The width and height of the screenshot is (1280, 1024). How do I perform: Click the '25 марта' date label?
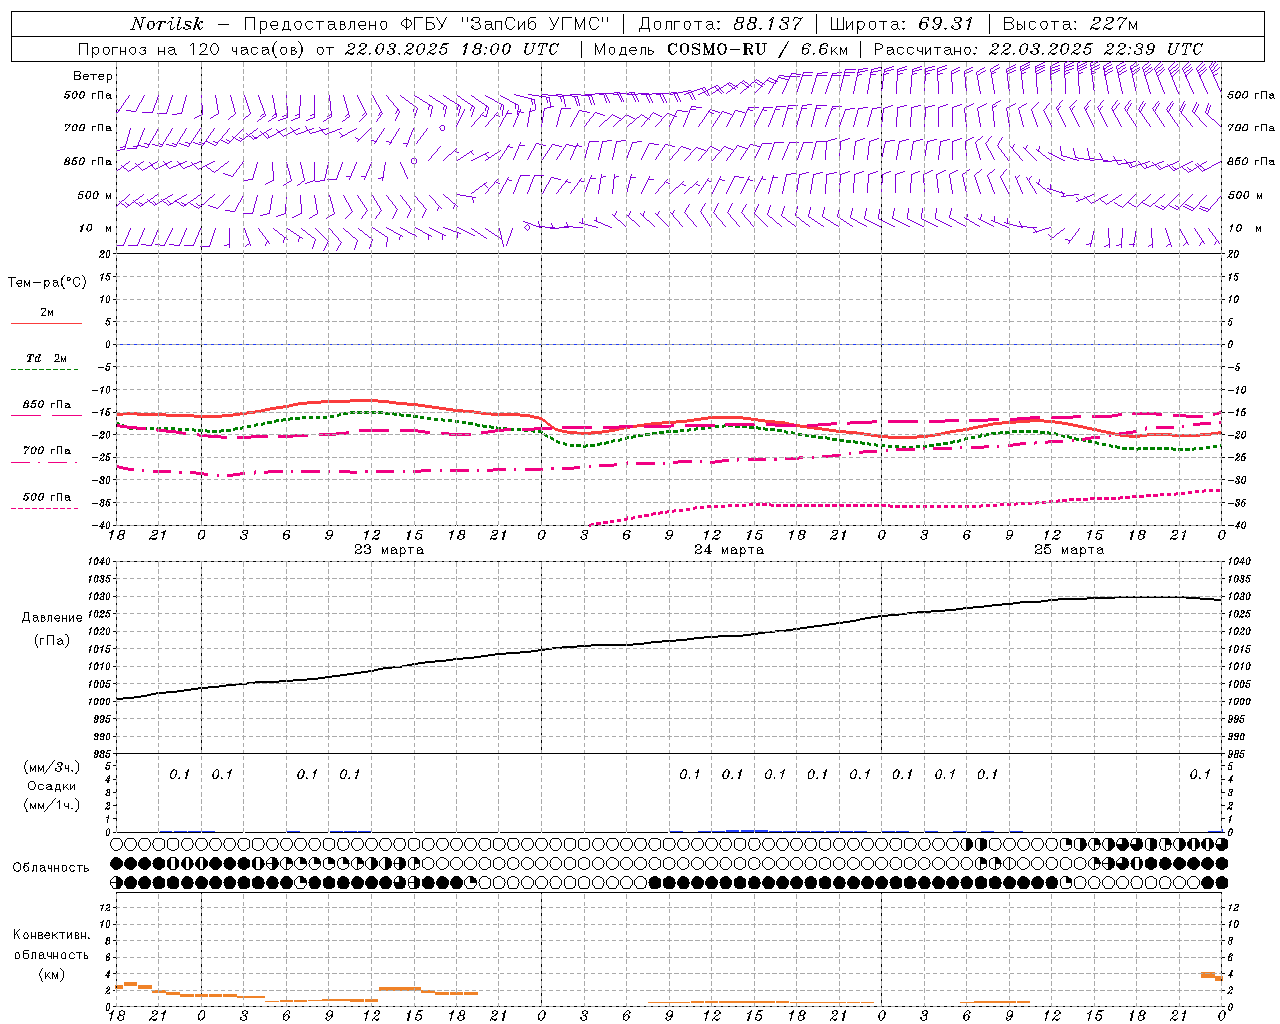1069,550
